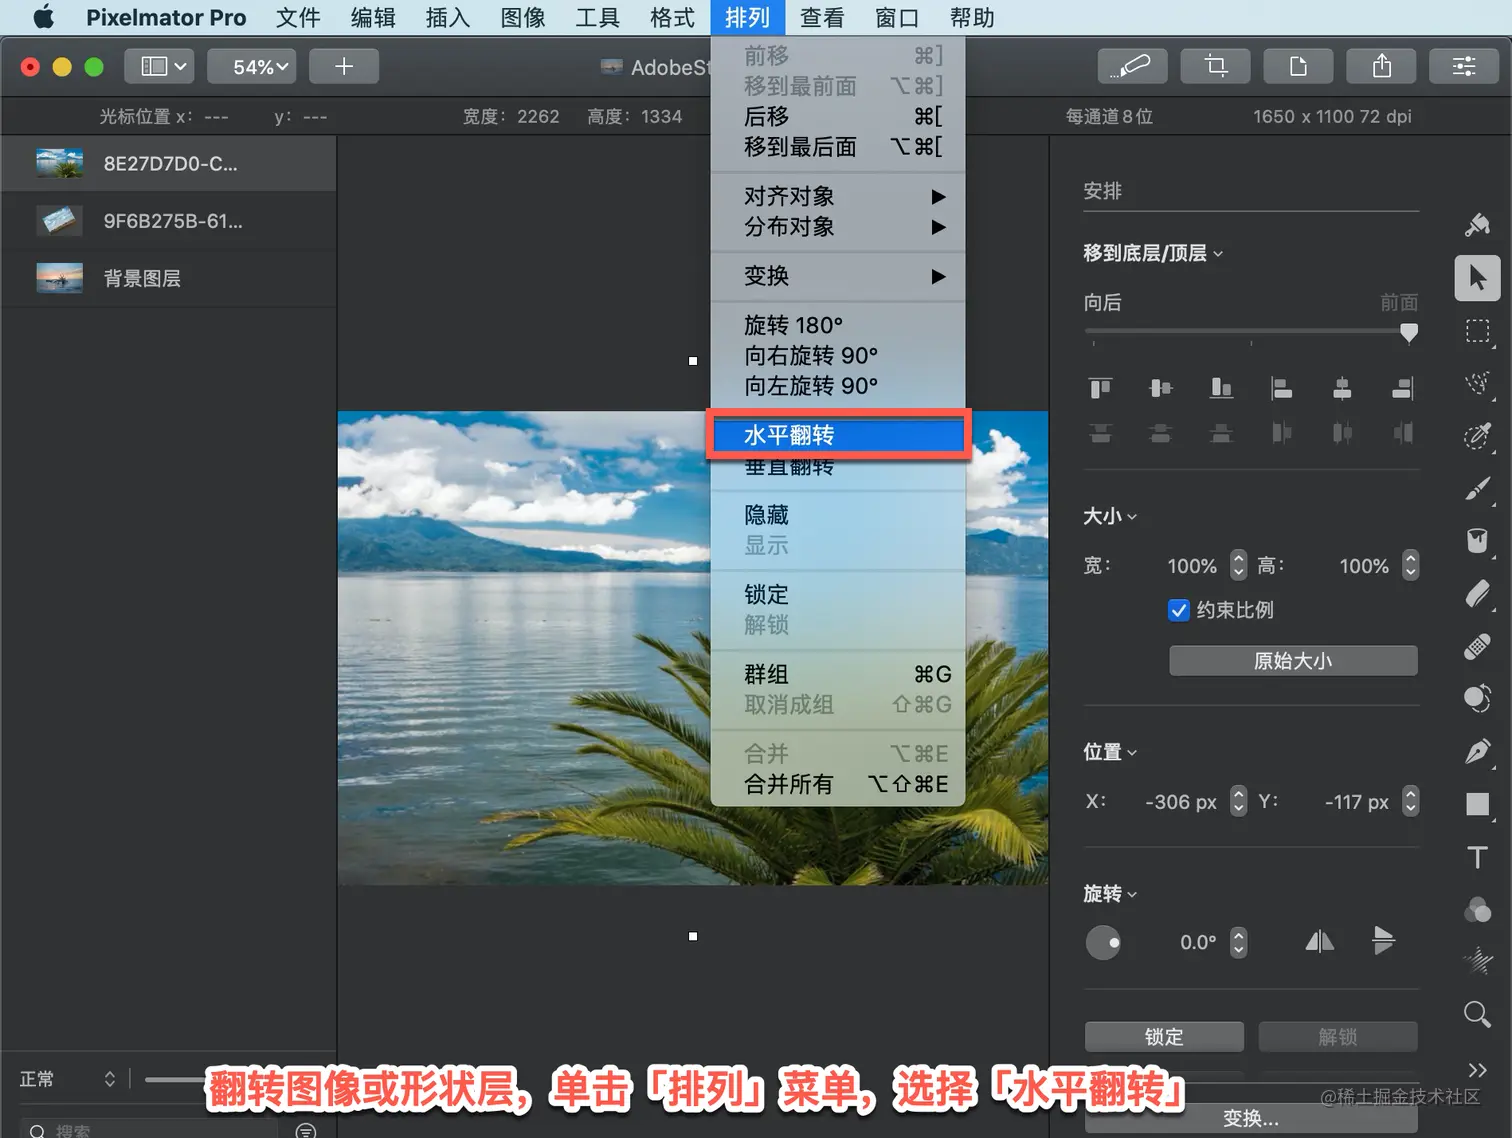This screenshot has height=1138, width=1512.
Task: Click the vertical flip icon near 旋转
Action: [x=1384, y=941]
